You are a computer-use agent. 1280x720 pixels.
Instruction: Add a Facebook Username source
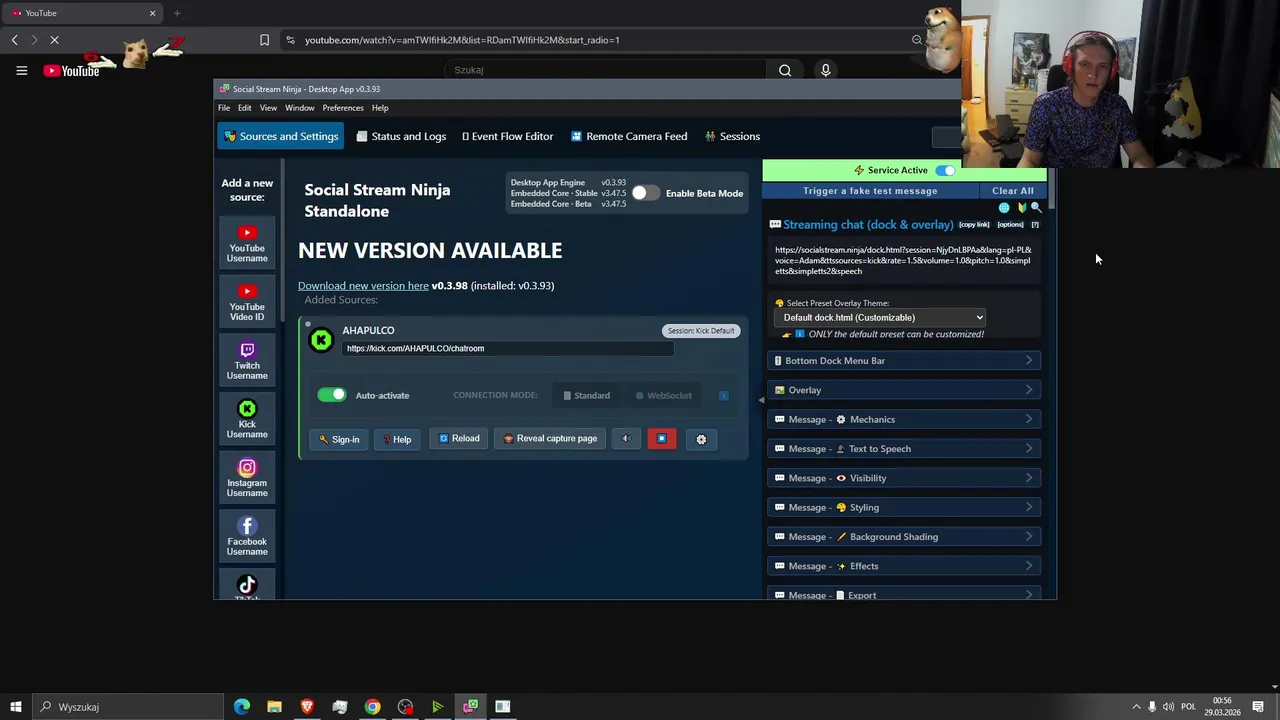(247, 537)
